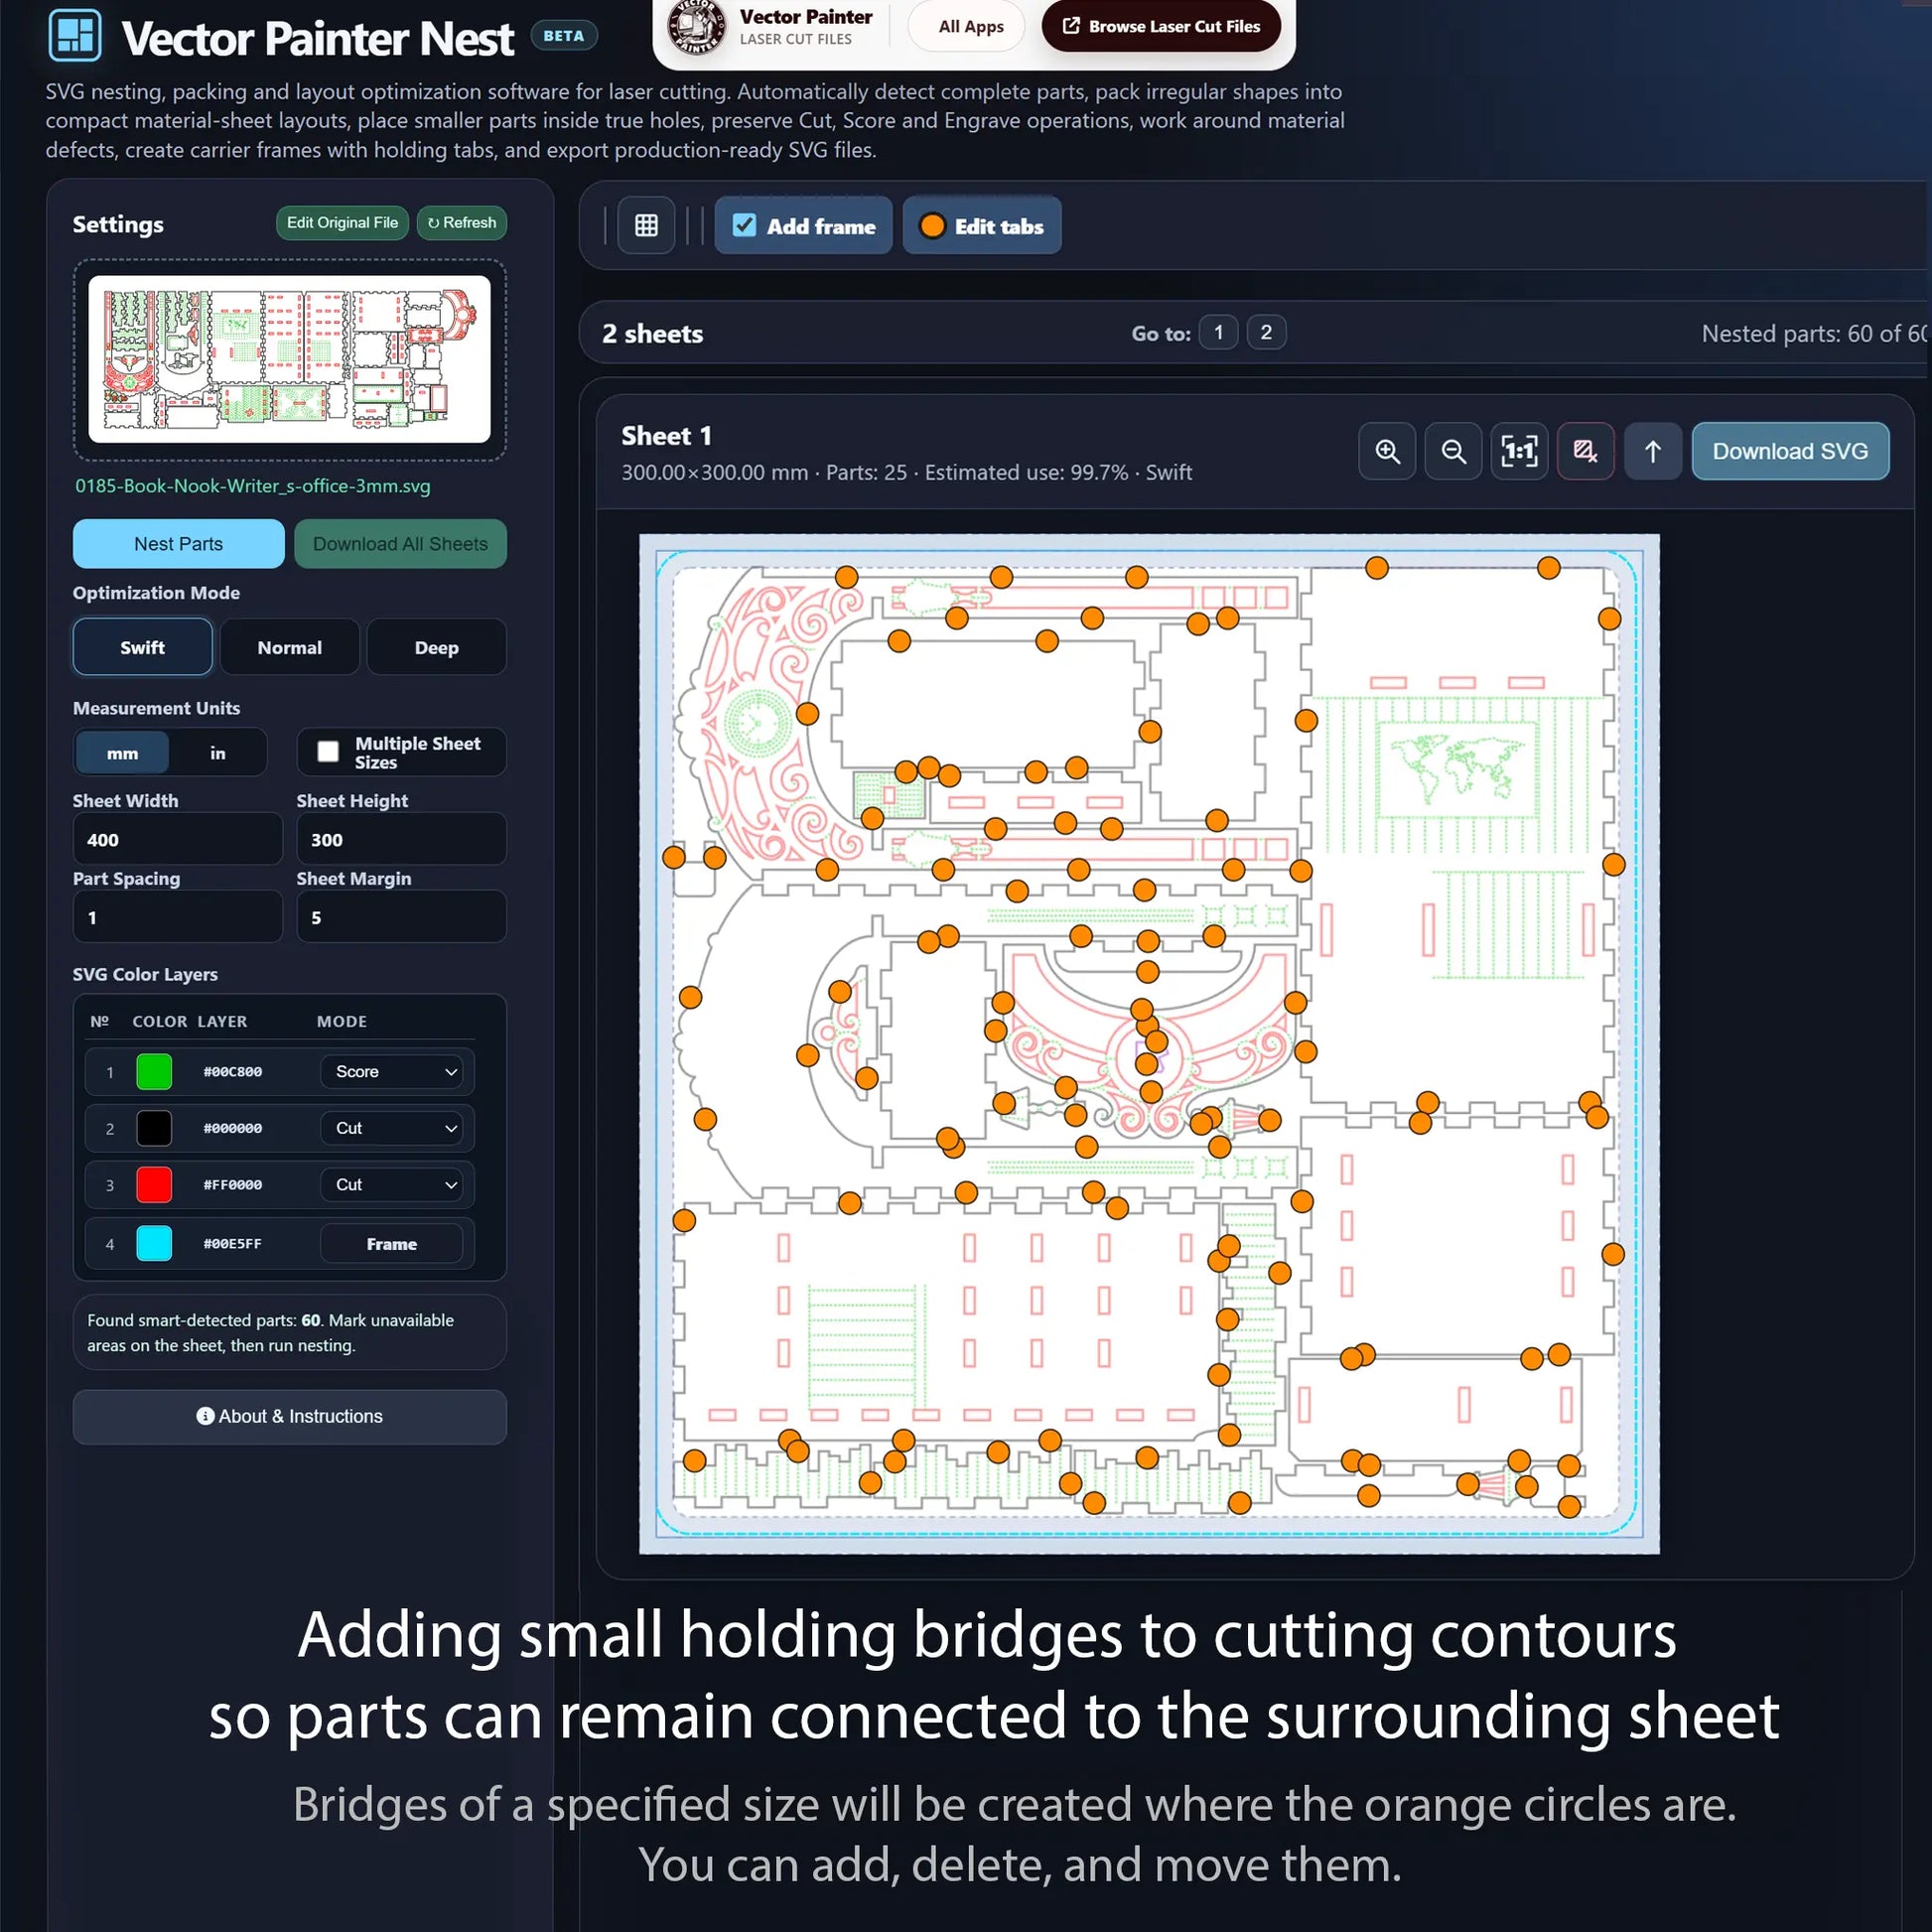Uncheck the Add frame checkbox
The image size is (1932, 1932).
coord(744,226)
